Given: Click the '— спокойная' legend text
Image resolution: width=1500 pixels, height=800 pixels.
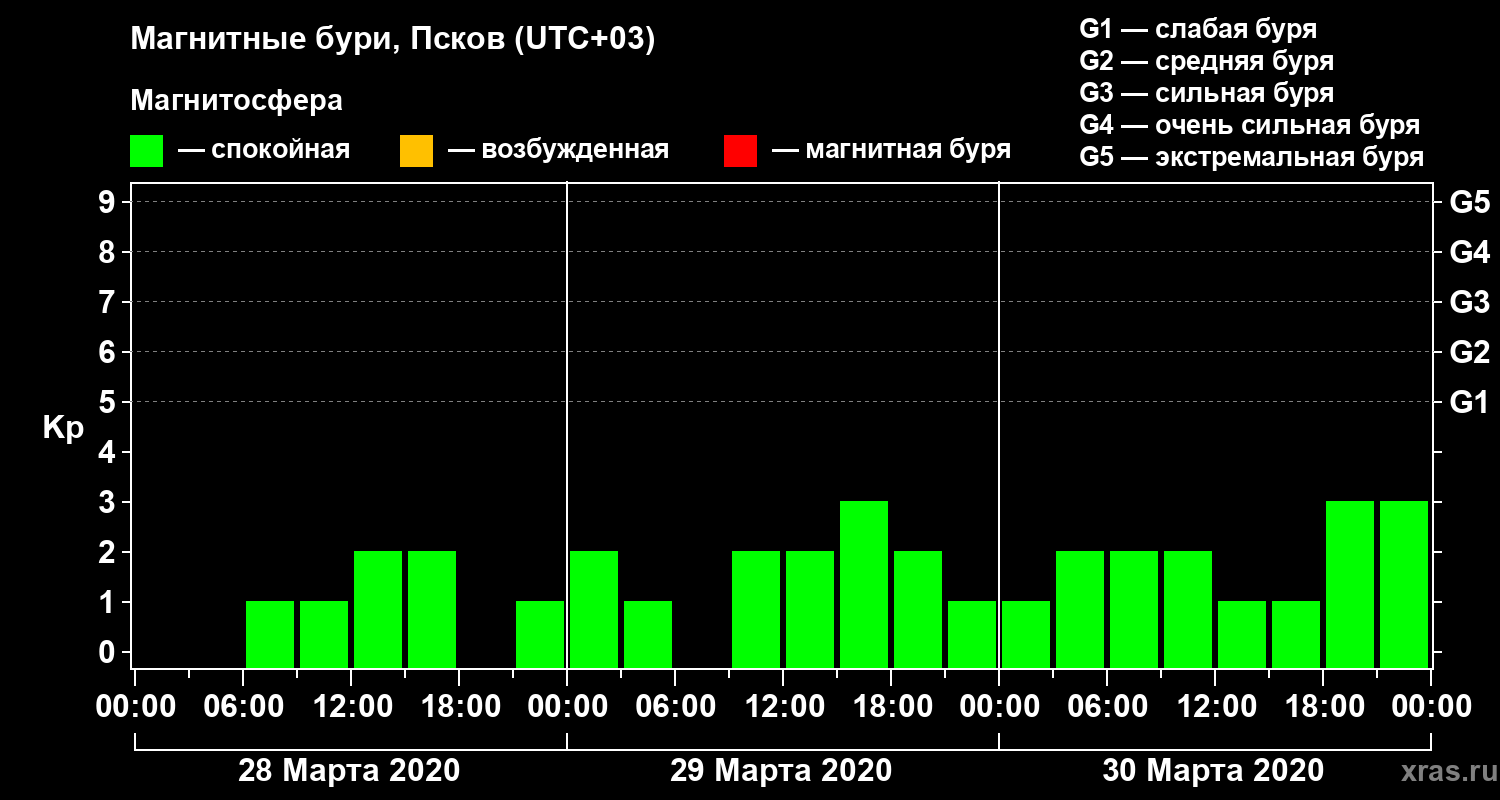Looking at the screenshot, I should (264, 151).
